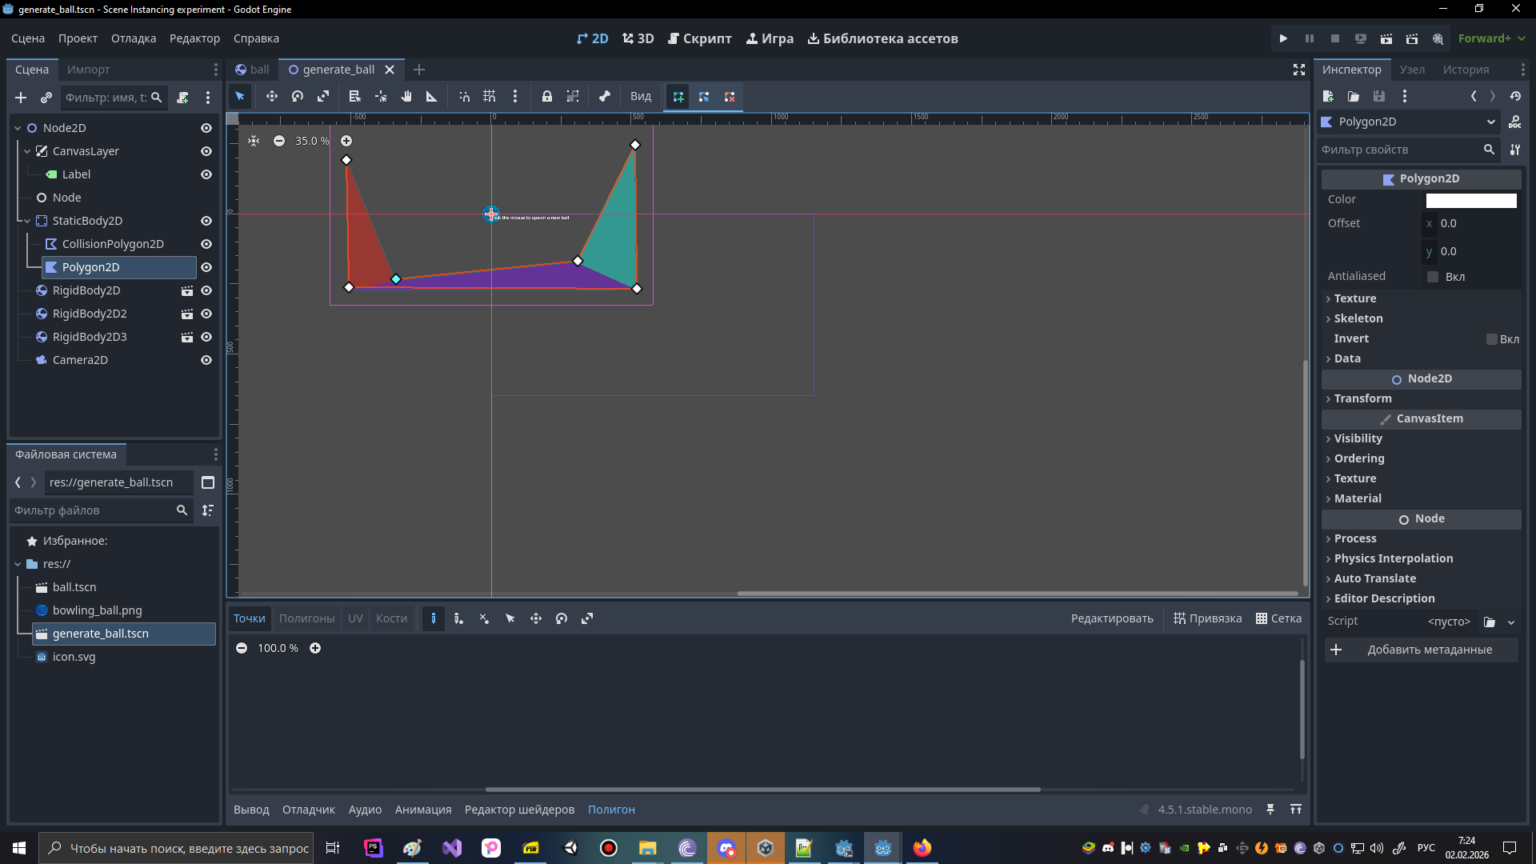Image resolution: width=1536 pixels, height=864 pixels.
Task: Select the Rotate mode tool in viewport toolbar
Action: pos(297,97)
